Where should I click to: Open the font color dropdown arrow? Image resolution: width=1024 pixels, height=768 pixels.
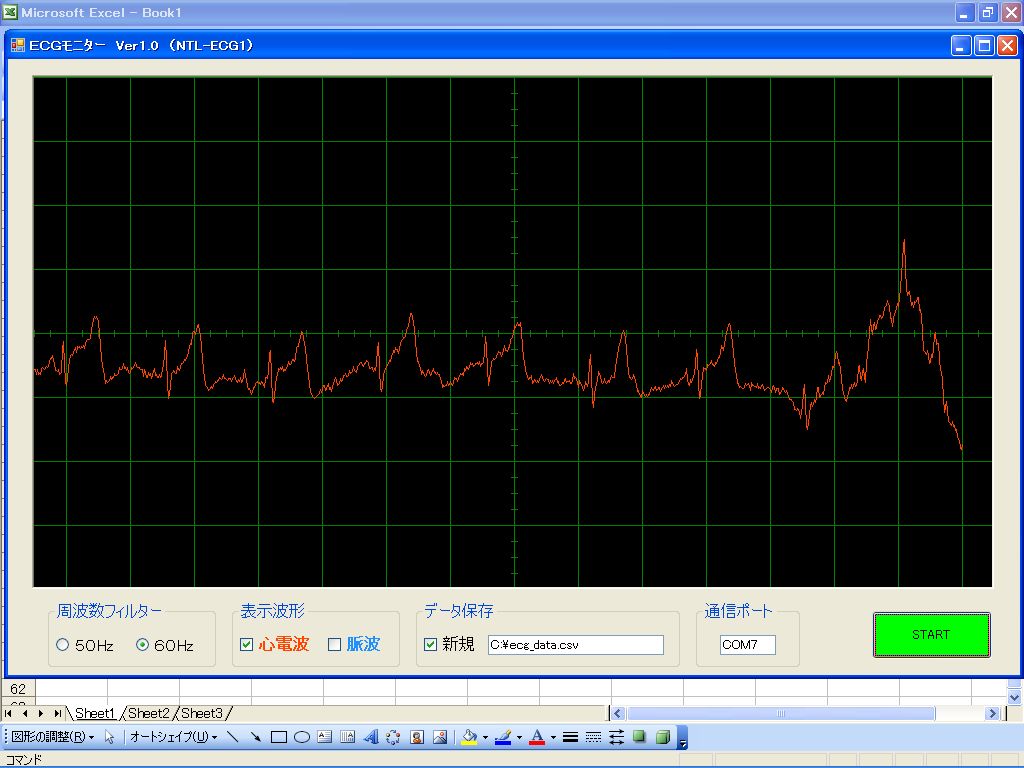tap(553, 737)
